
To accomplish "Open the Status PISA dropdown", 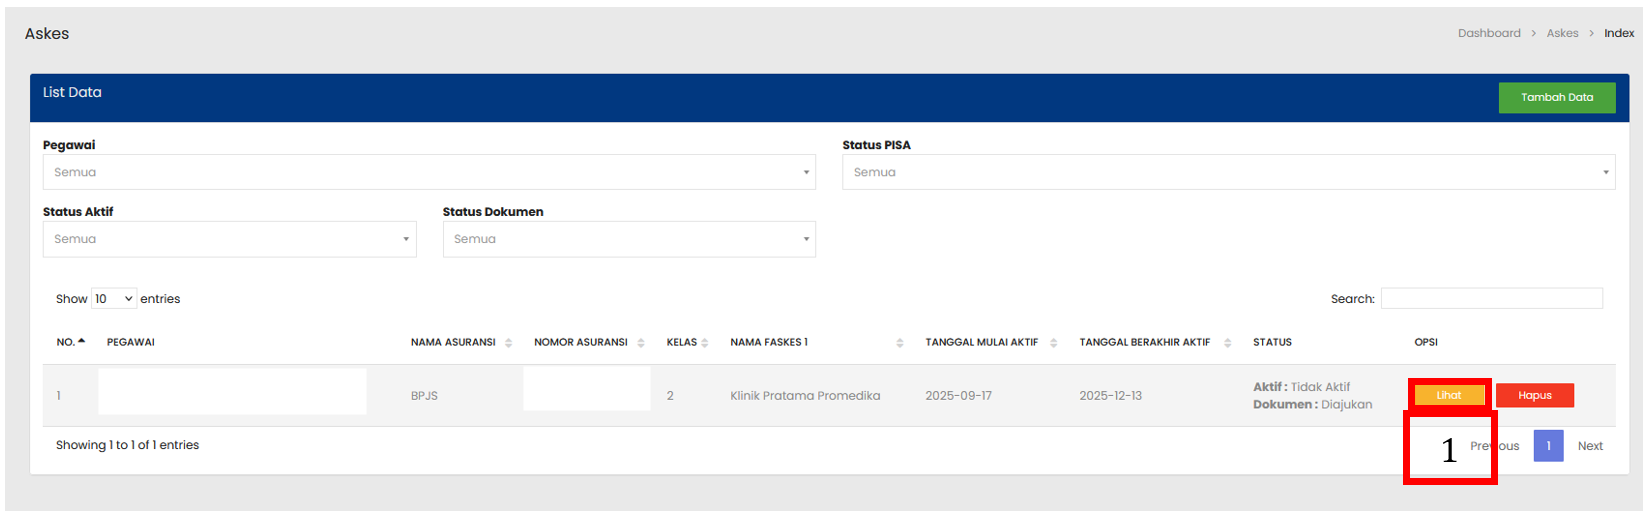I will pyautogui.click(x=1227, y=172).
